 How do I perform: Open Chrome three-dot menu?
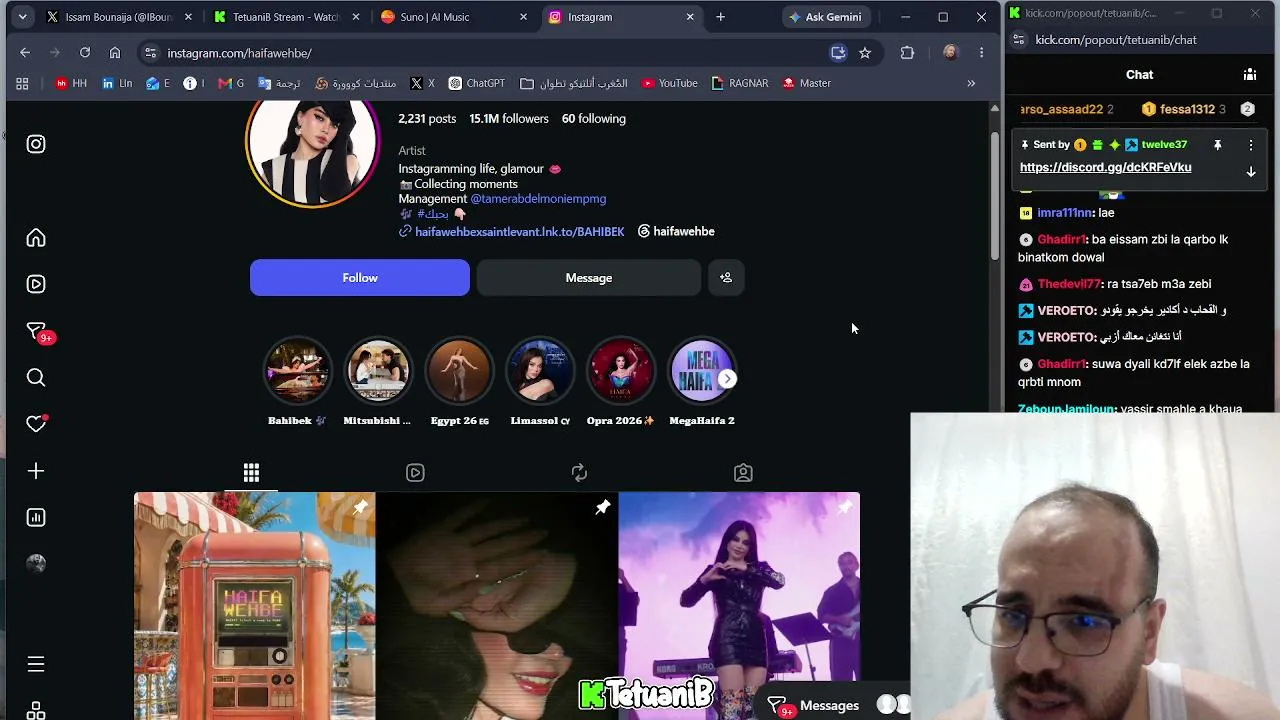(981, 53)
